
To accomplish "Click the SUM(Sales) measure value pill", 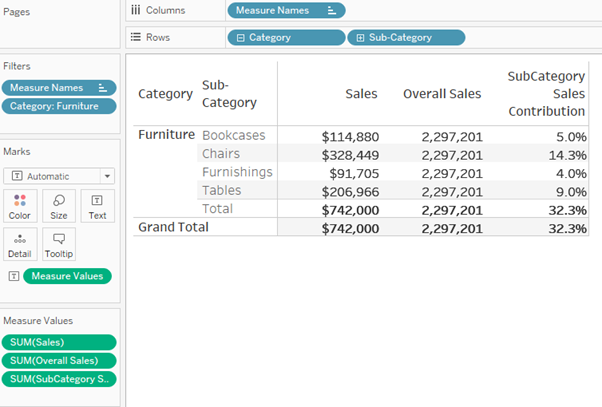I will pyautogui.click(x=59, y=342).
